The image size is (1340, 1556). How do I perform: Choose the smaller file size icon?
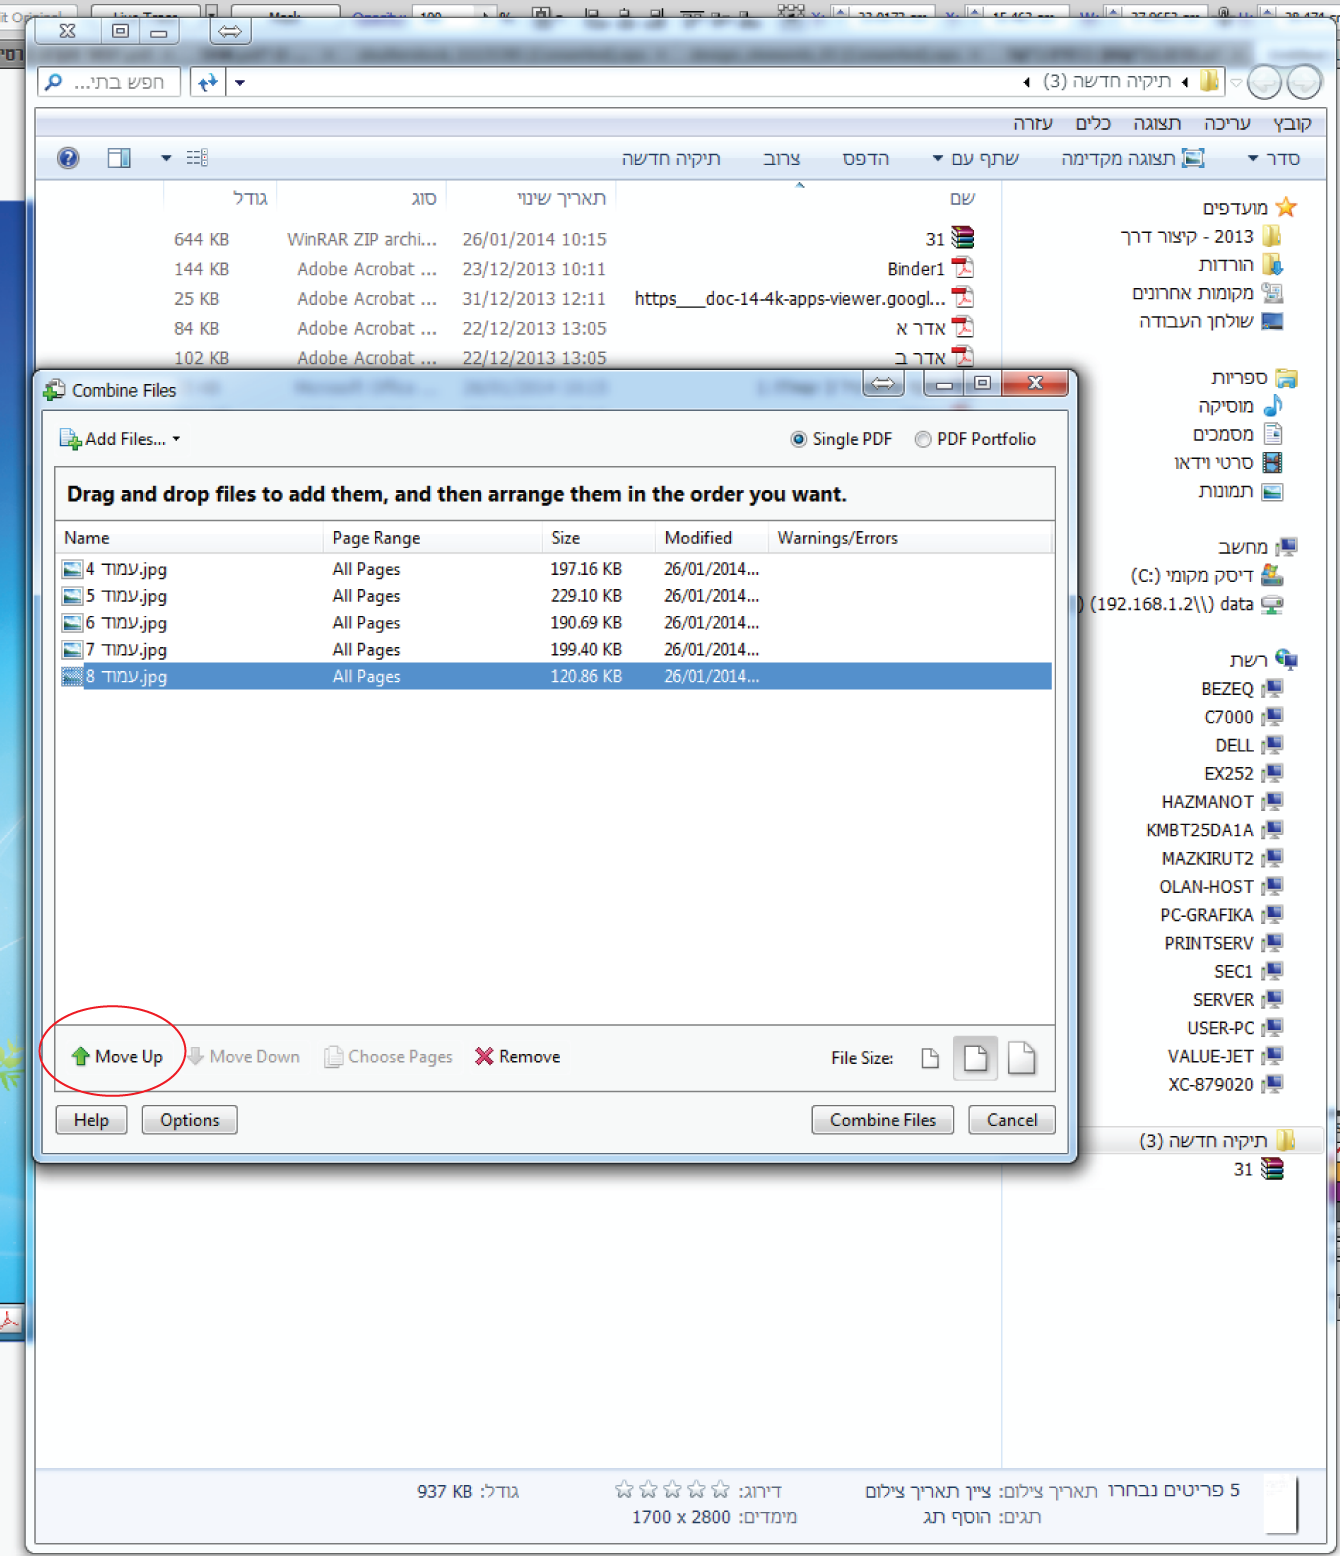(x=930, y=1058)
